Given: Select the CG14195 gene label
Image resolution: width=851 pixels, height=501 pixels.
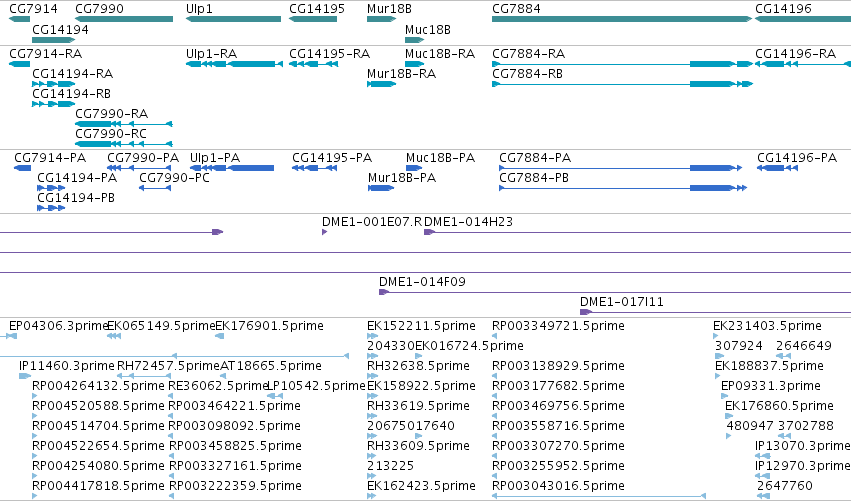Looking at the screenshot, I should pyautogui.click(x=317, y=9).
